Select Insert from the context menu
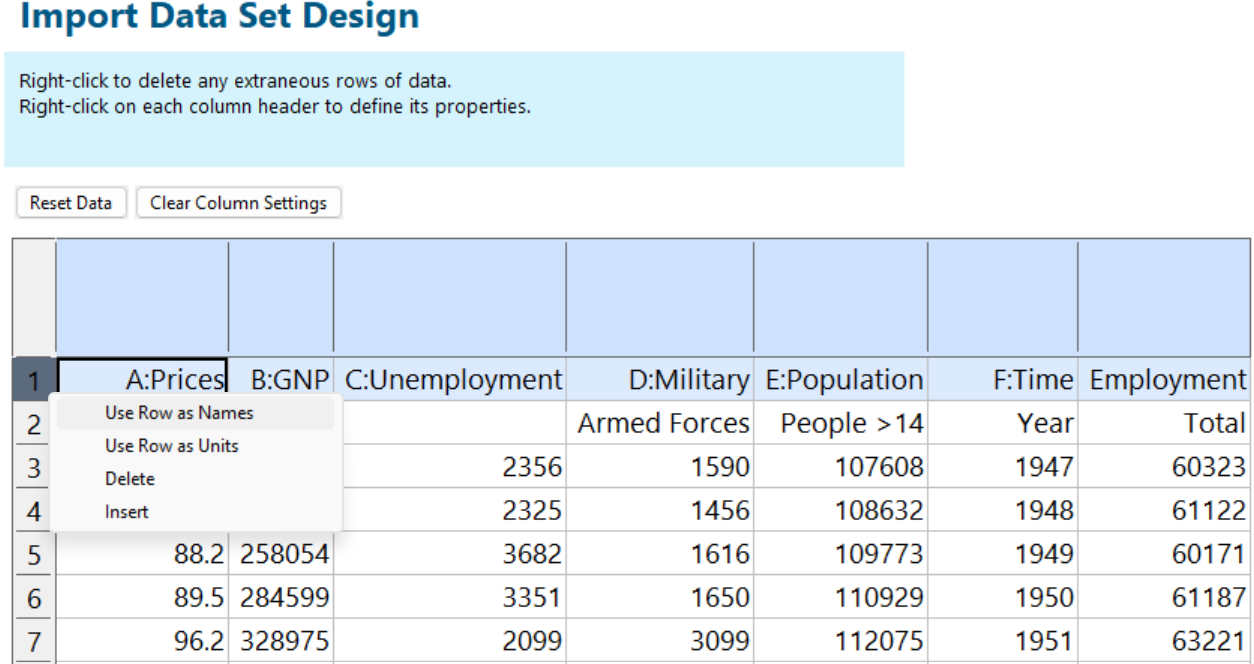 point(196,512)
